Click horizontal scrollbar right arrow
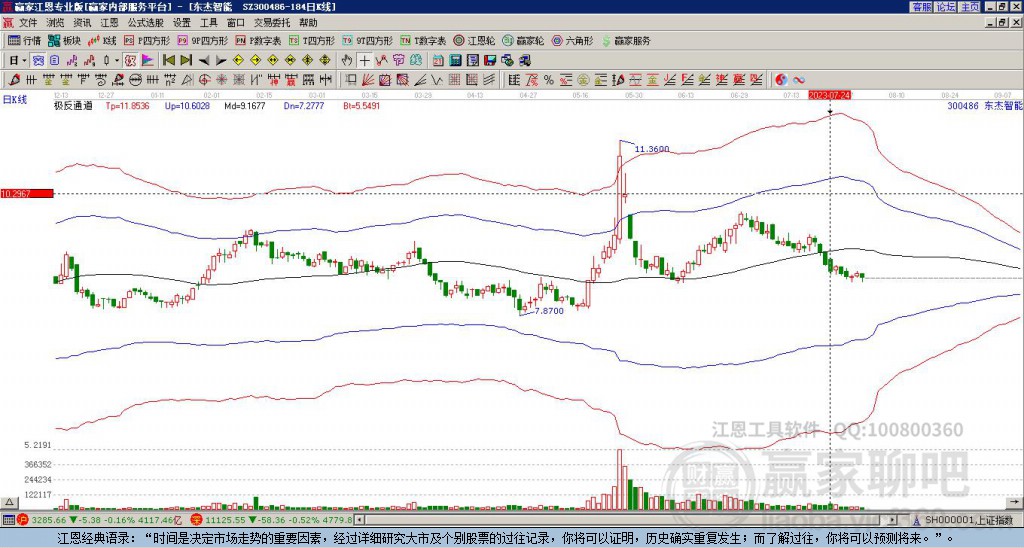The height and width of the screenshot is (548, 1024). [x=892, y=520]
